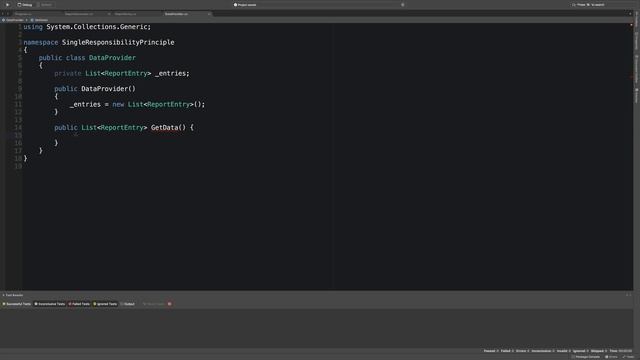Open the Default target selector next to Debug
The width and height of the screenshot is (640, 360).
pyautogui.click(x=45, y=5)
